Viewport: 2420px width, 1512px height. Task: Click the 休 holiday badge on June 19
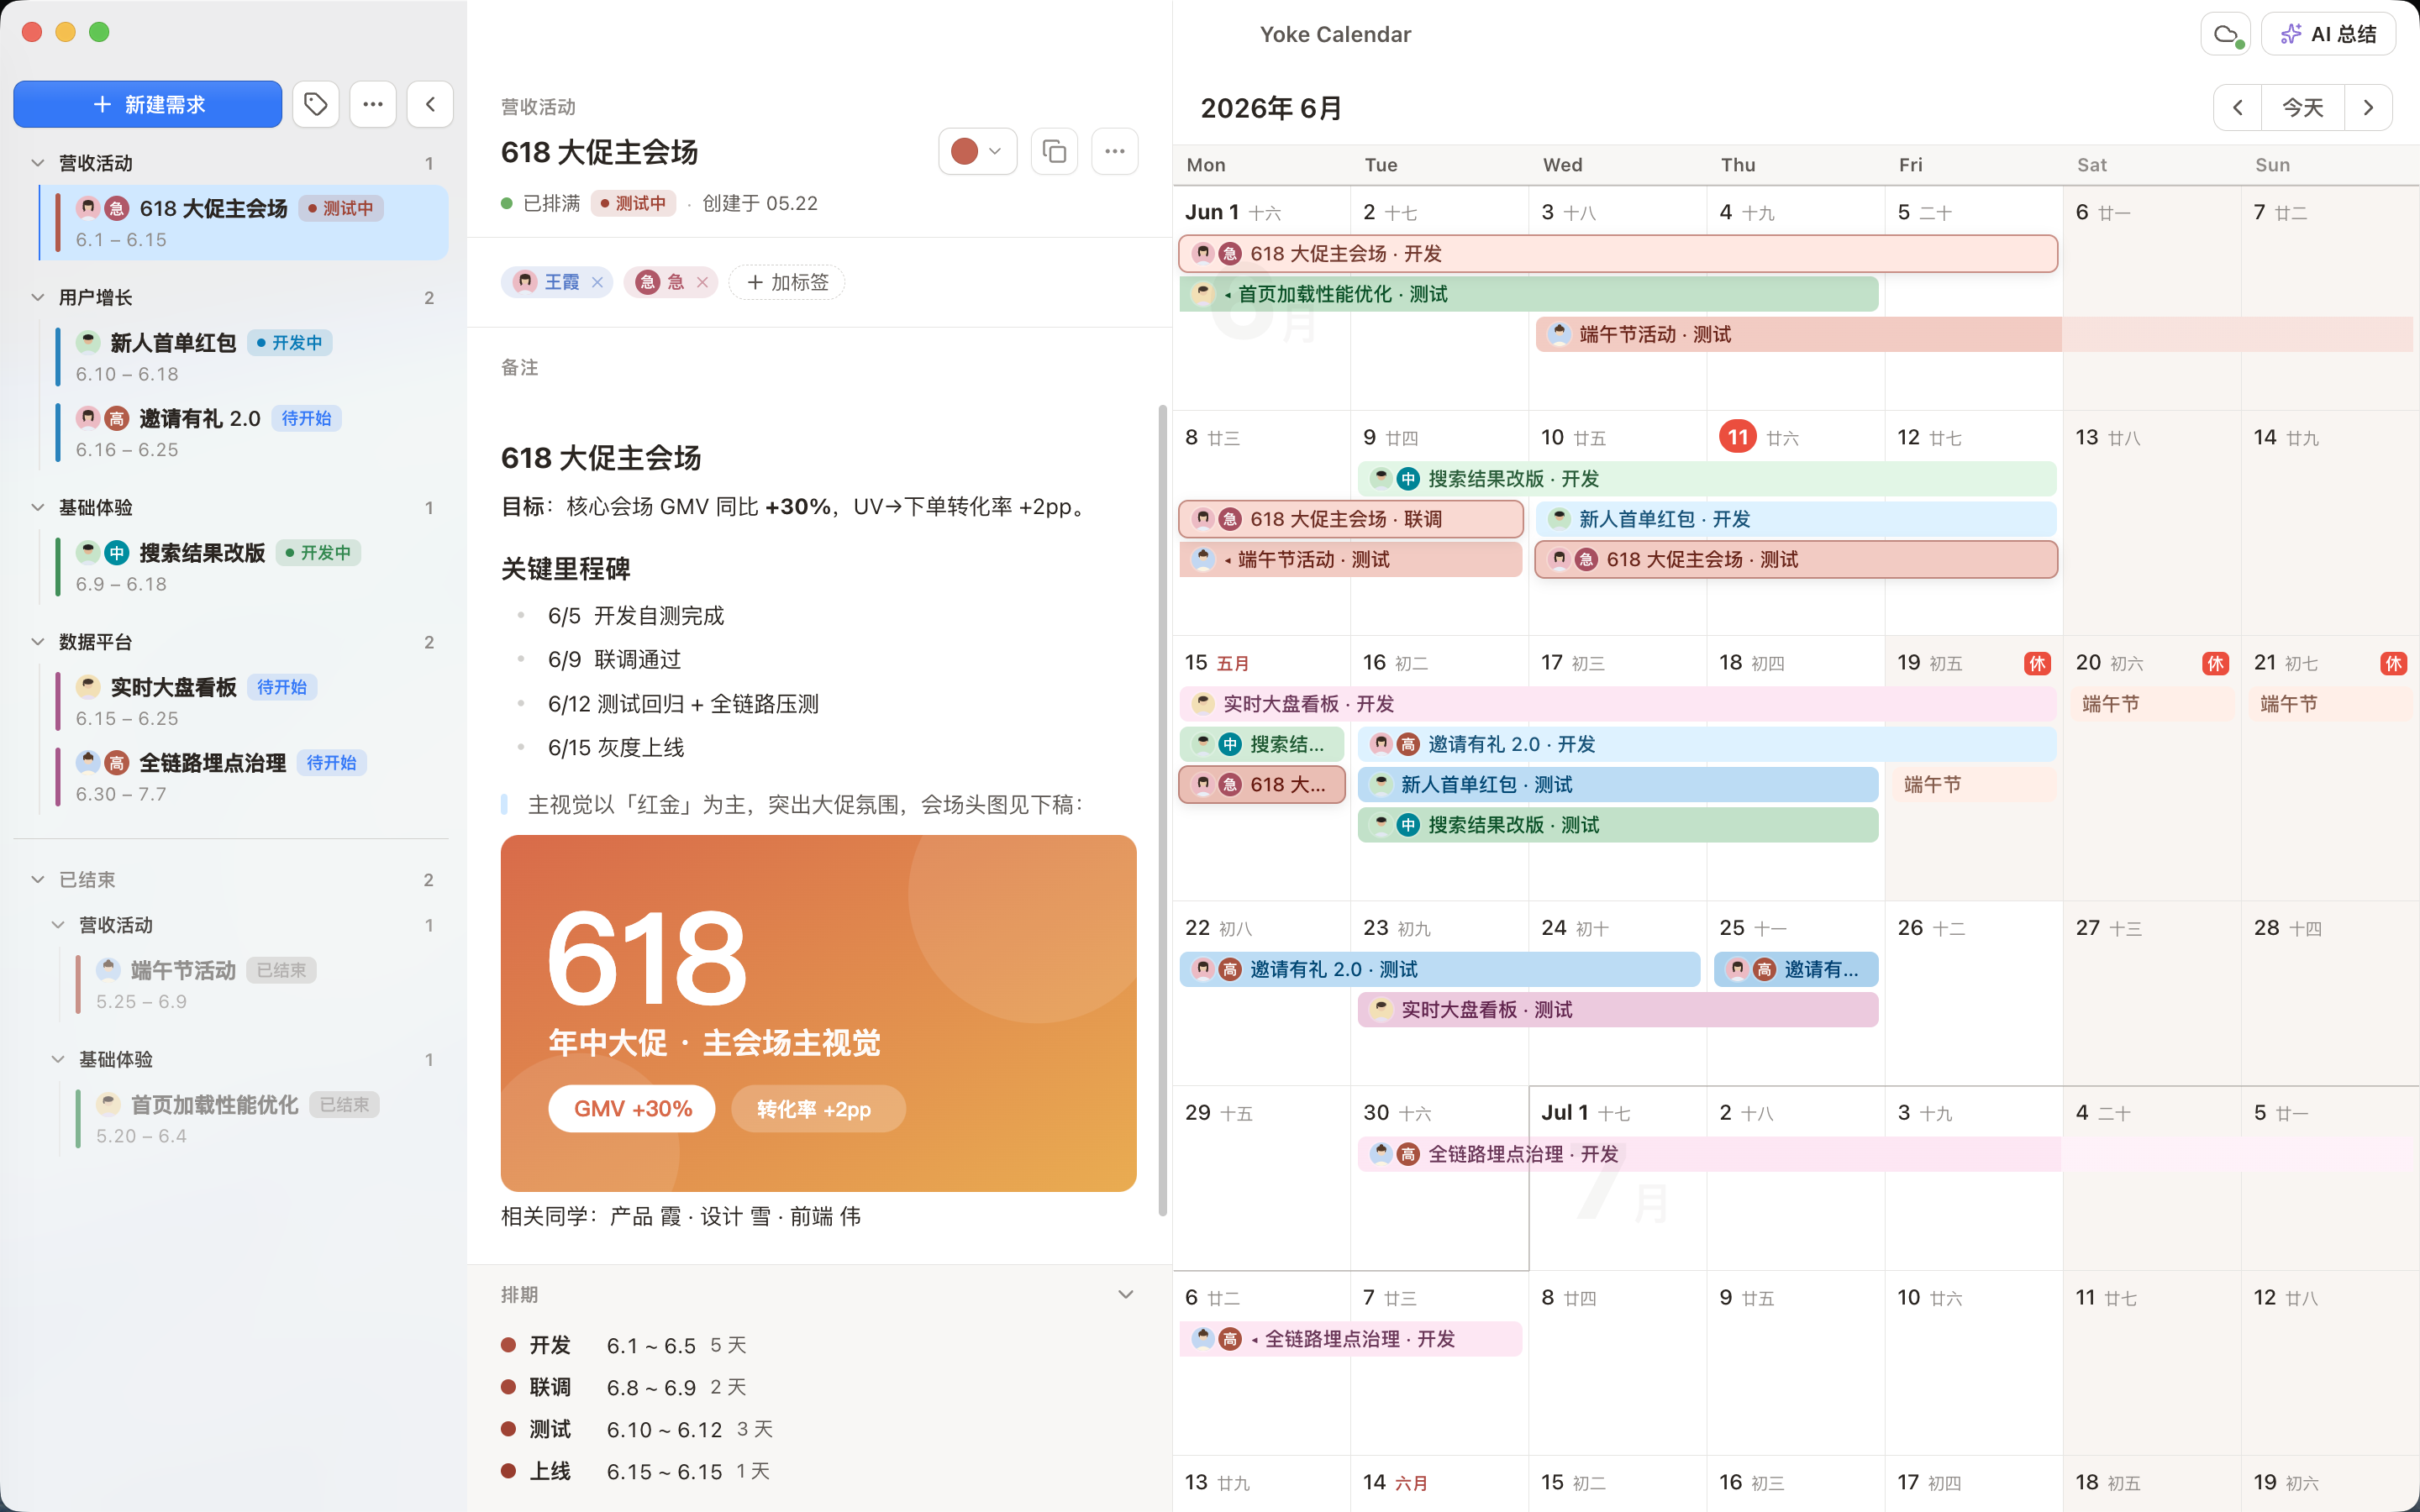coord(2037,663)
